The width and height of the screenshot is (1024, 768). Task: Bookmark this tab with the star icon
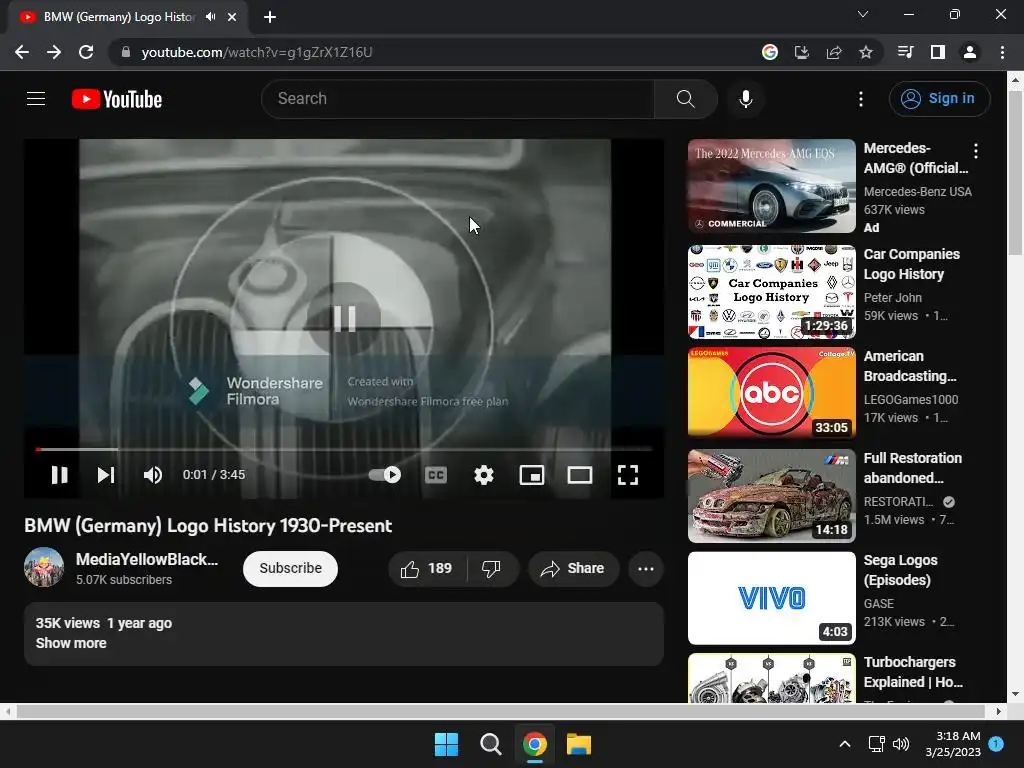866,52
